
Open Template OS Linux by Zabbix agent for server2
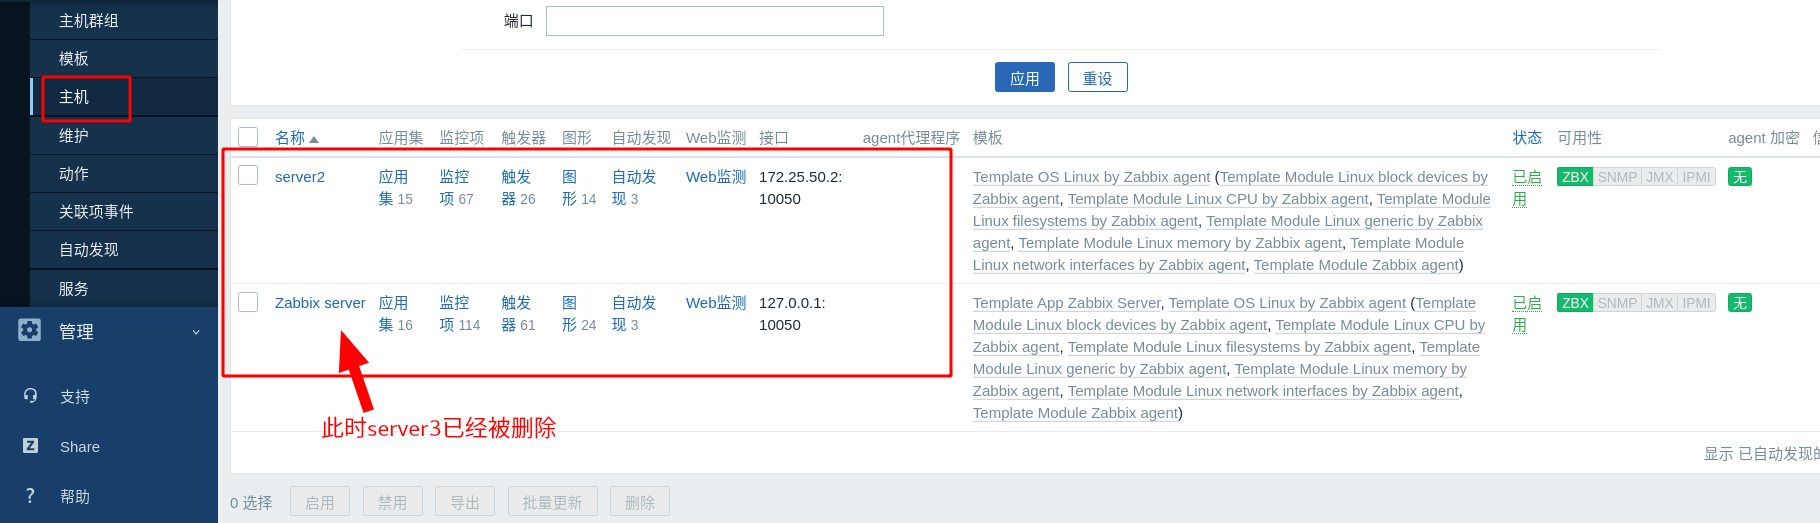1091,177
